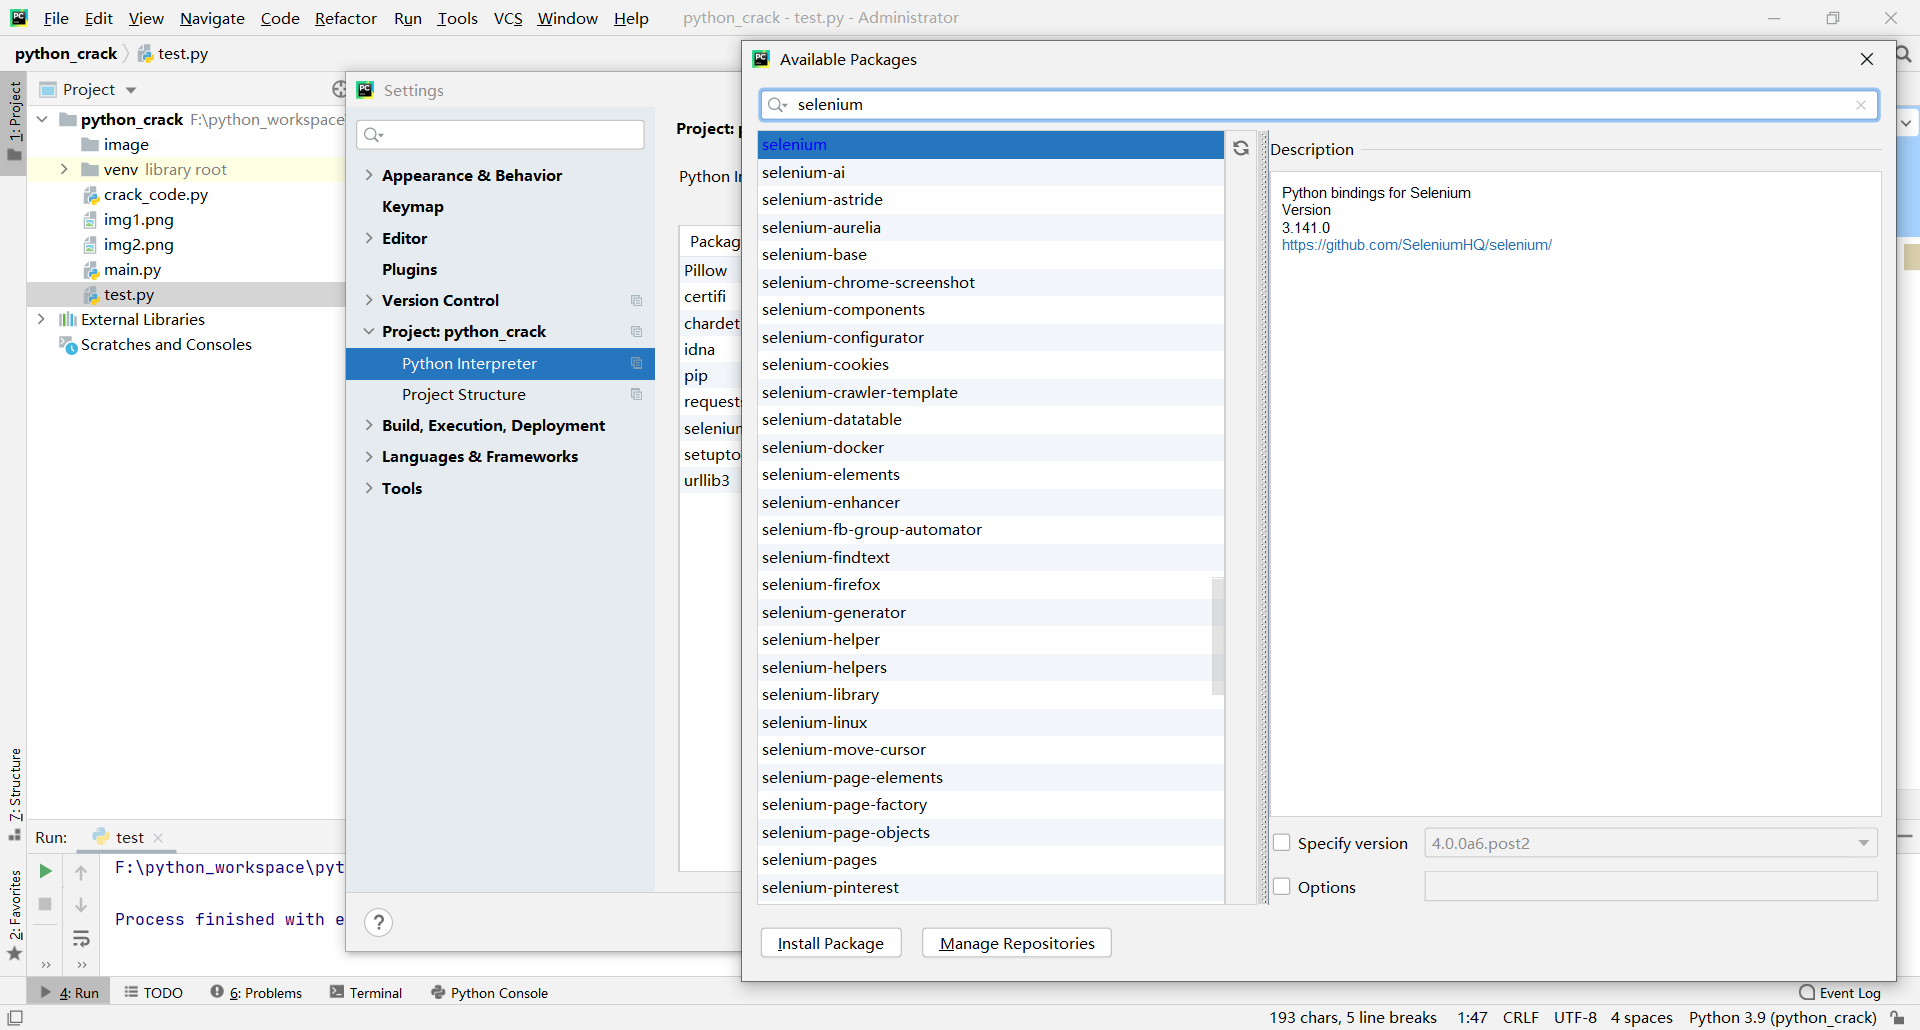Screen dimensions: 1920x1030
Task: Select Keymap in Settings tree
Action: (412, 206)
